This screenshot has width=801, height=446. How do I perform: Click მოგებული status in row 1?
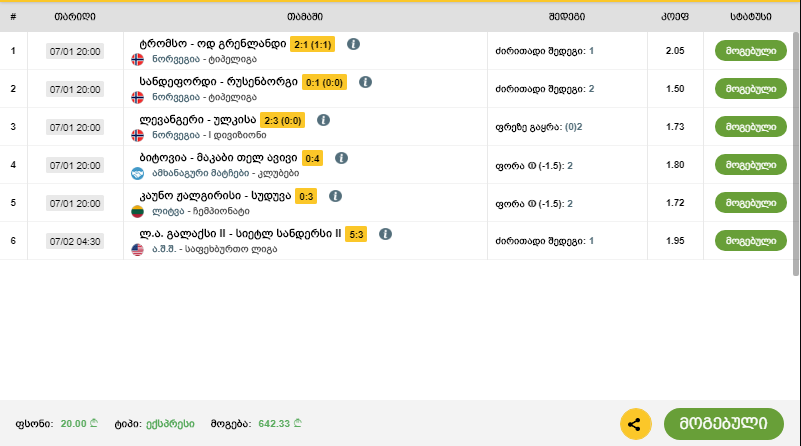750,51
